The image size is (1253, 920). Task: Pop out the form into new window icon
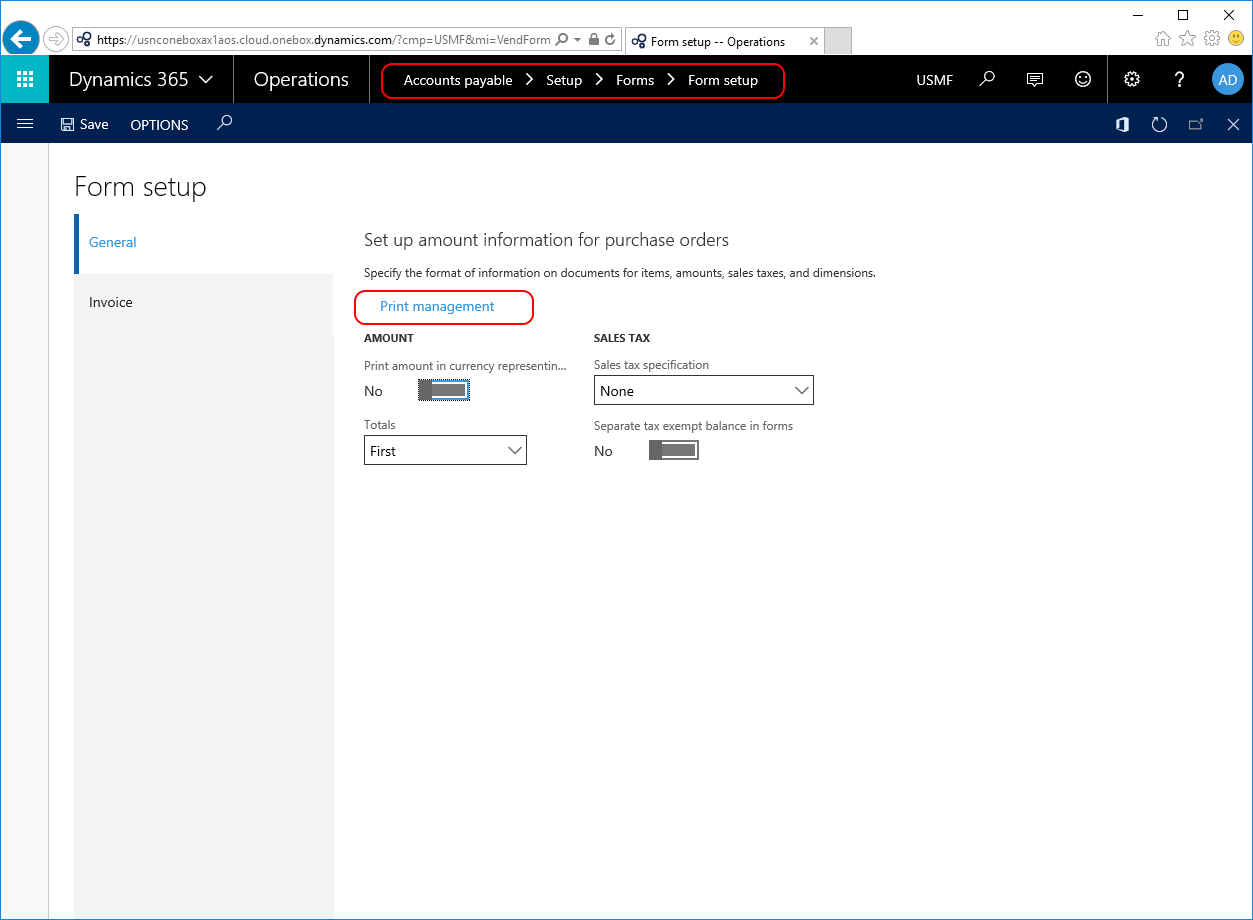(x=1196, y=124)
